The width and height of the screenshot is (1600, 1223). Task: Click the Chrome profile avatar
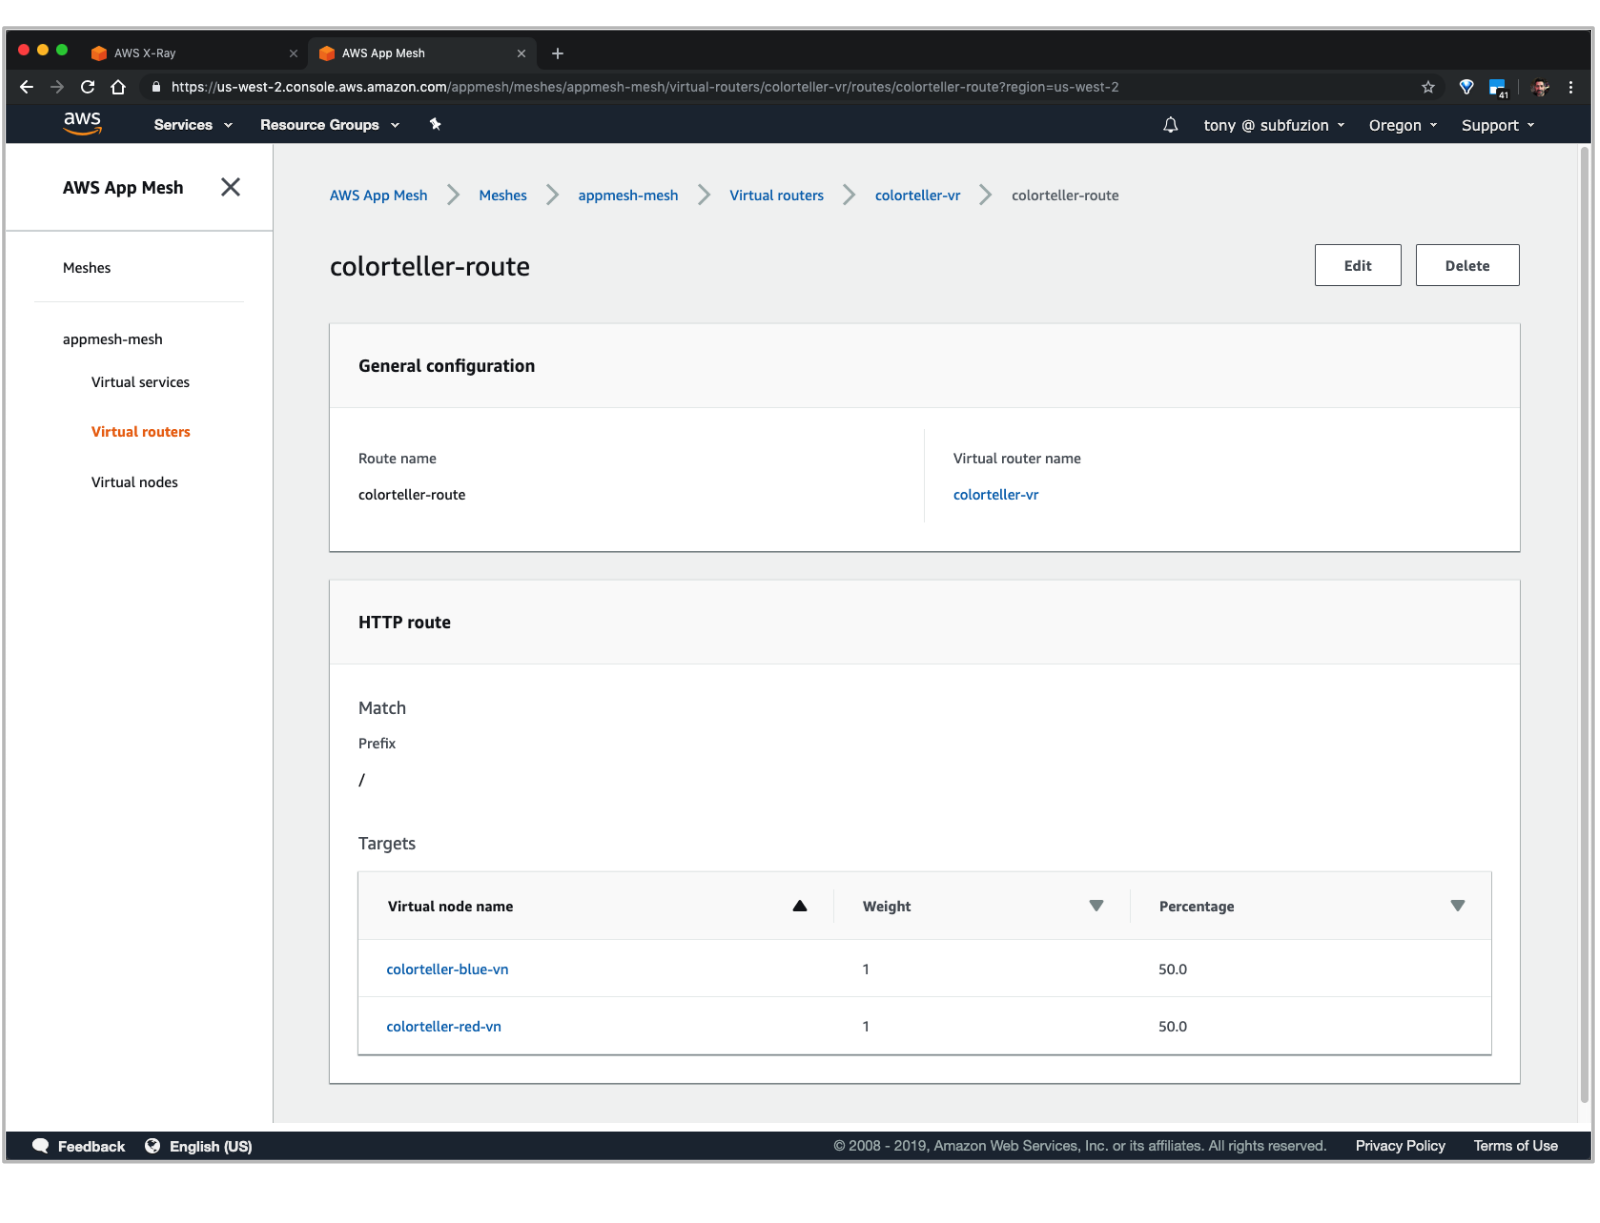click(1540, 87)
